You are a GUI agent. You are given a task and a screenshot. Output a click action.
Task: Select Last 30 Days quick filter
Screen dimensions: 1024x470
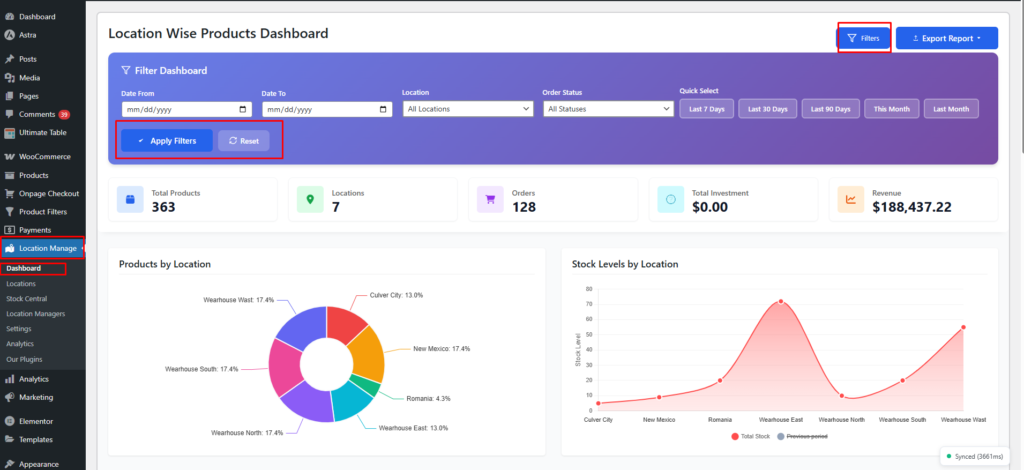(x=766, y=108)
